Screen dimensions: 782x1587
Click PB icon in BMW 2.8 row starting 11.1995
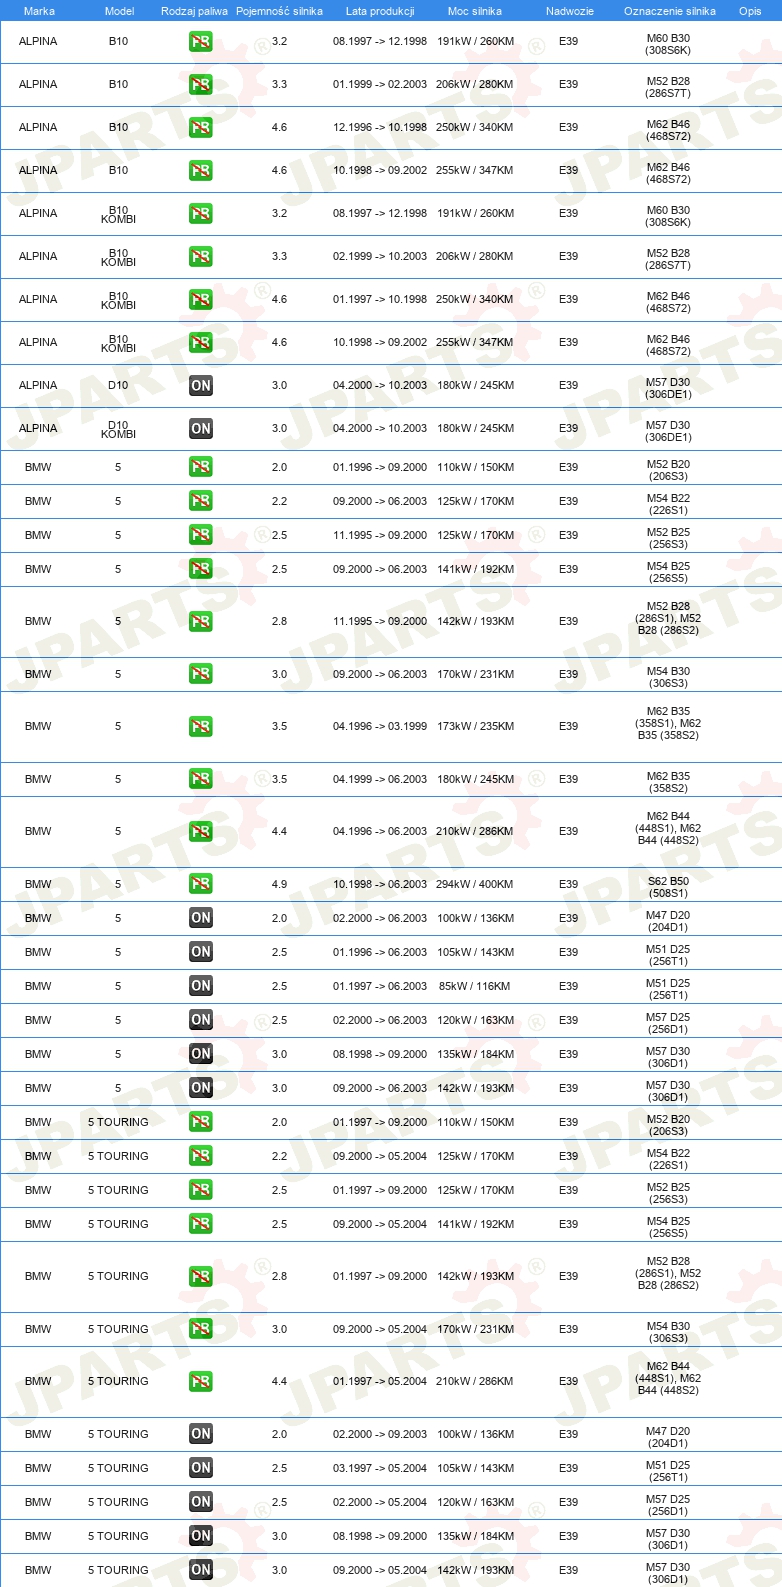[x=201, y=622]
